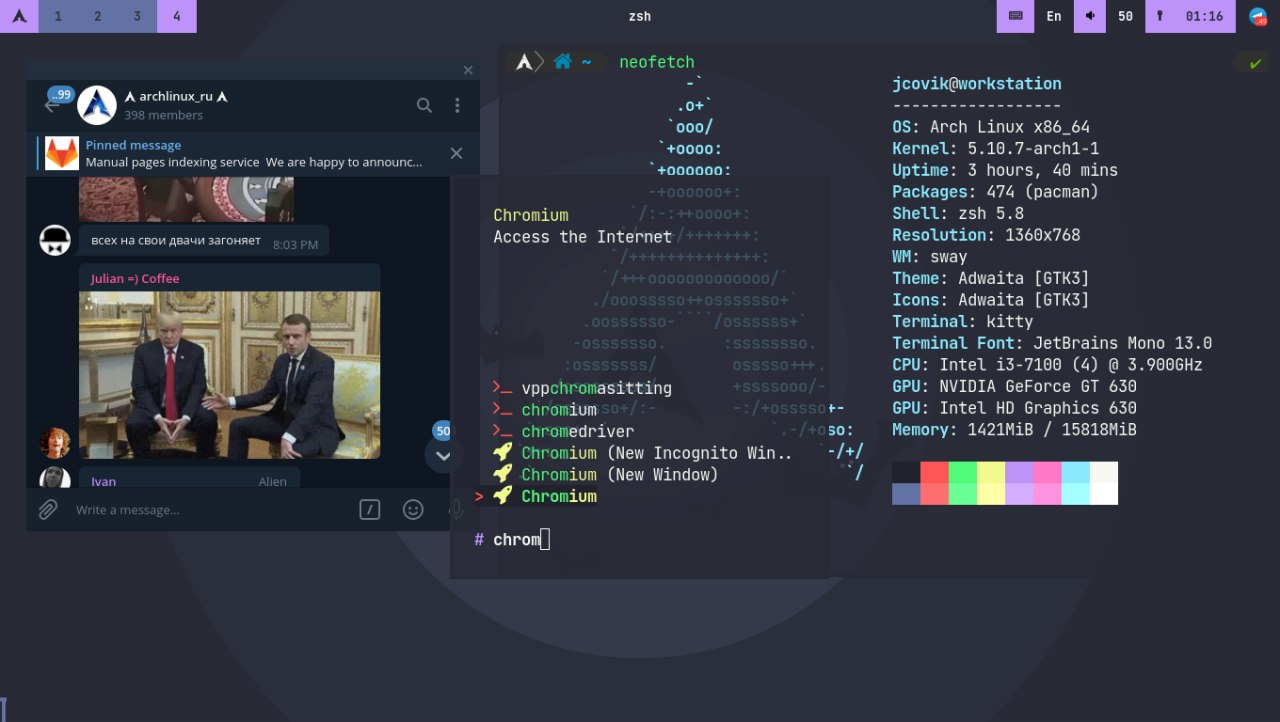Open the Trump and Macron photo

pos(229,375)
